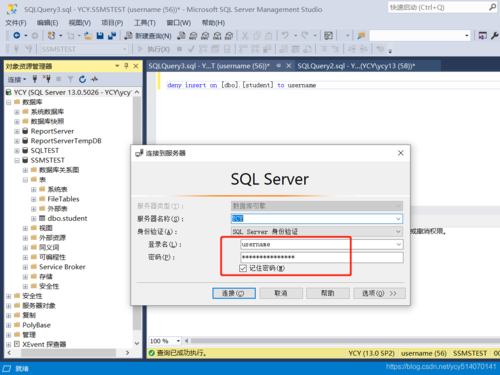Toggle the 记住密码 checkbox
The width and height of the screenshot is (500, 375).
click(243, 268)
